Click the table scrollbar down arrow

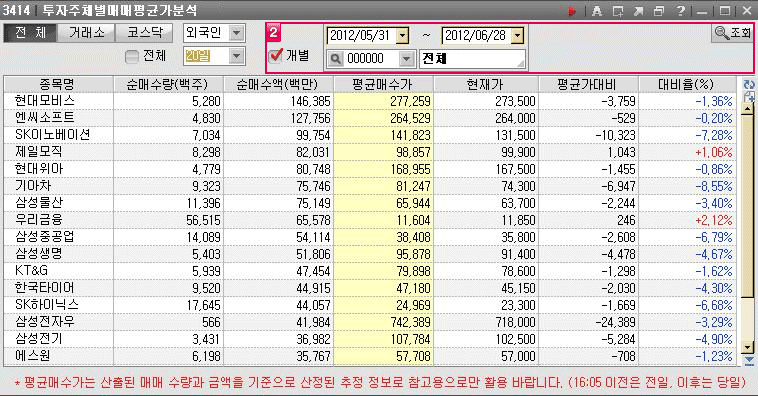pos(748,347)
